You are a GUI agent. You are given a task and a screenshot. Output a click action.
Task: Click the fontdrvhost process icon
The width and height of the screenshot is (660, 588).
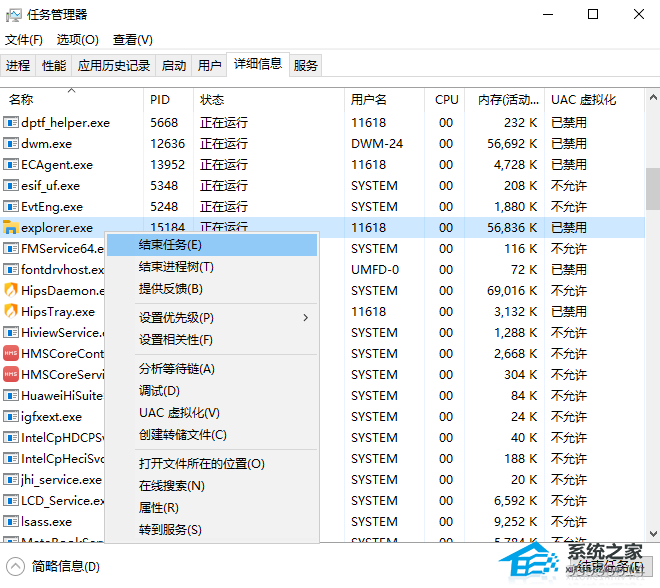[x=11, y=269]
